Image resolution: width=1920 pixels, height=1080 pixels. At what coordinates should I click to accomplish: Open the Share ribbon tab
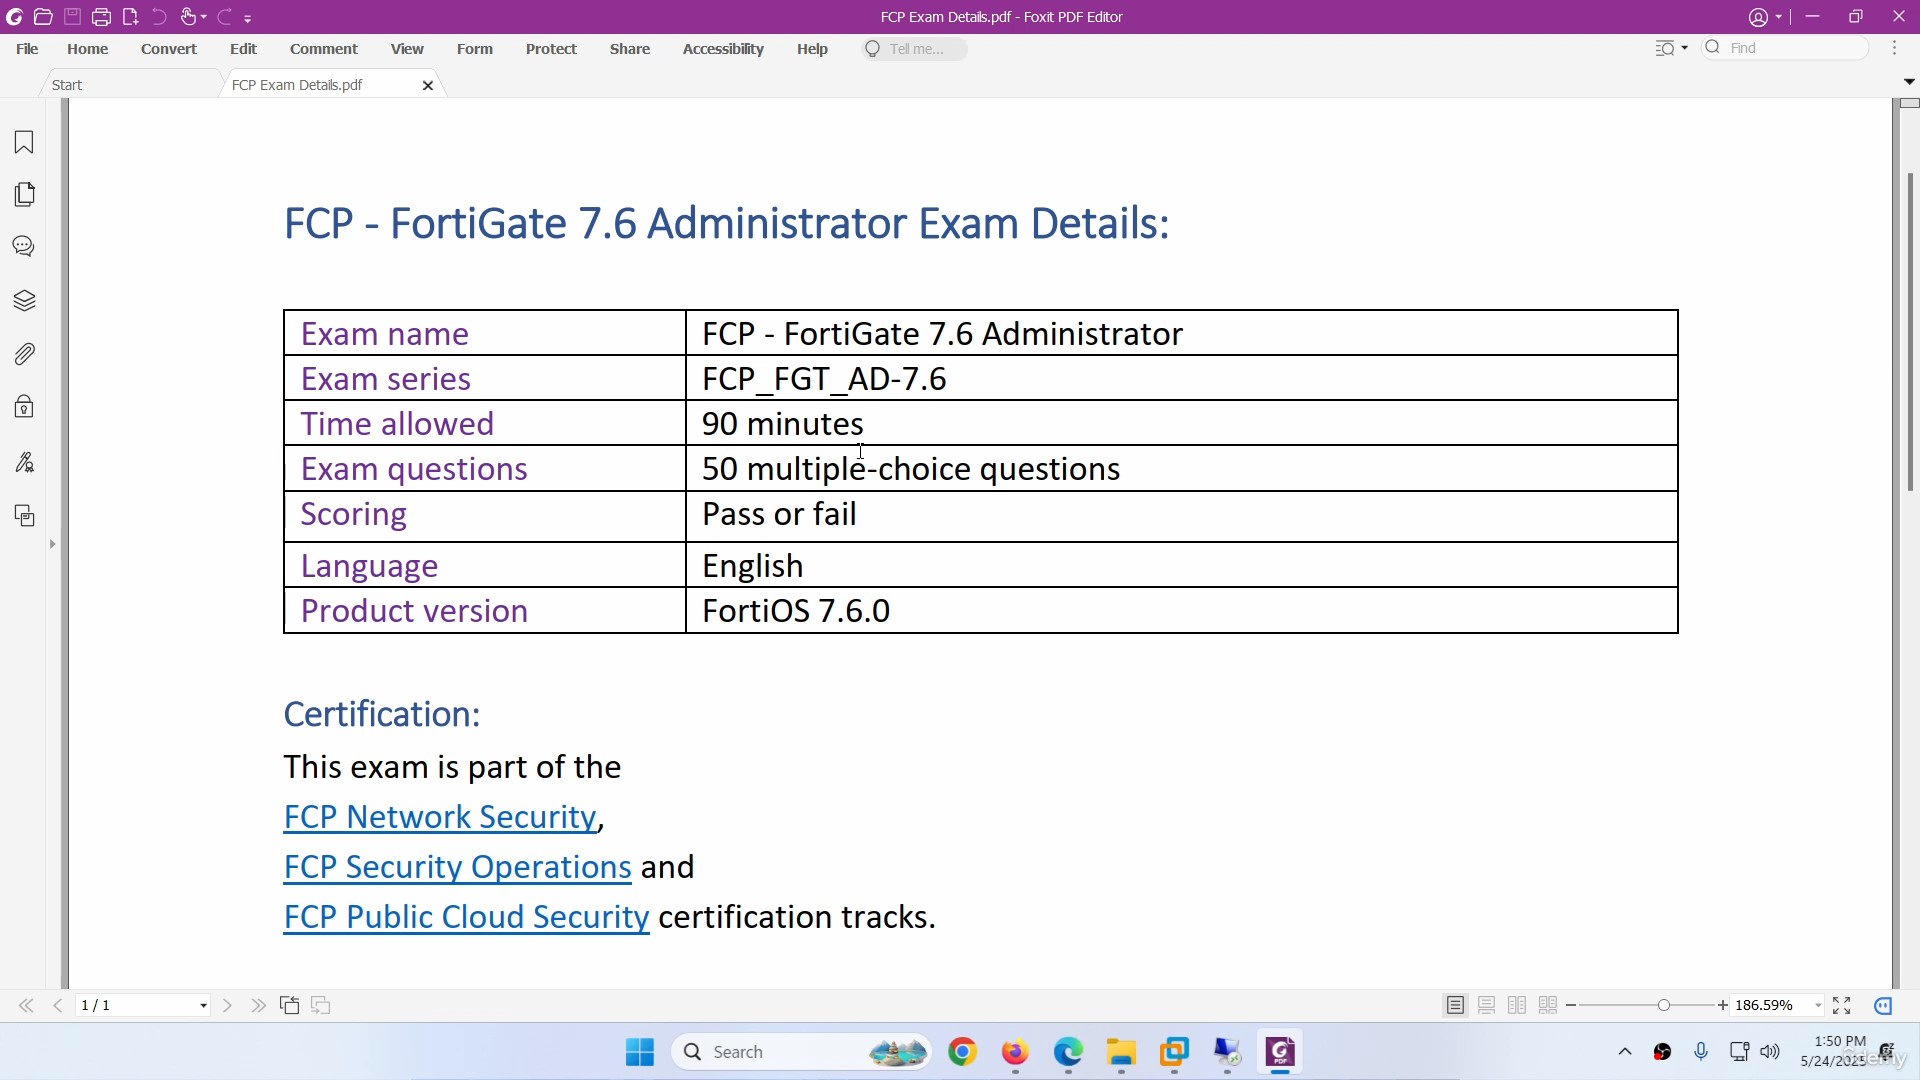[x=630, y=49]
